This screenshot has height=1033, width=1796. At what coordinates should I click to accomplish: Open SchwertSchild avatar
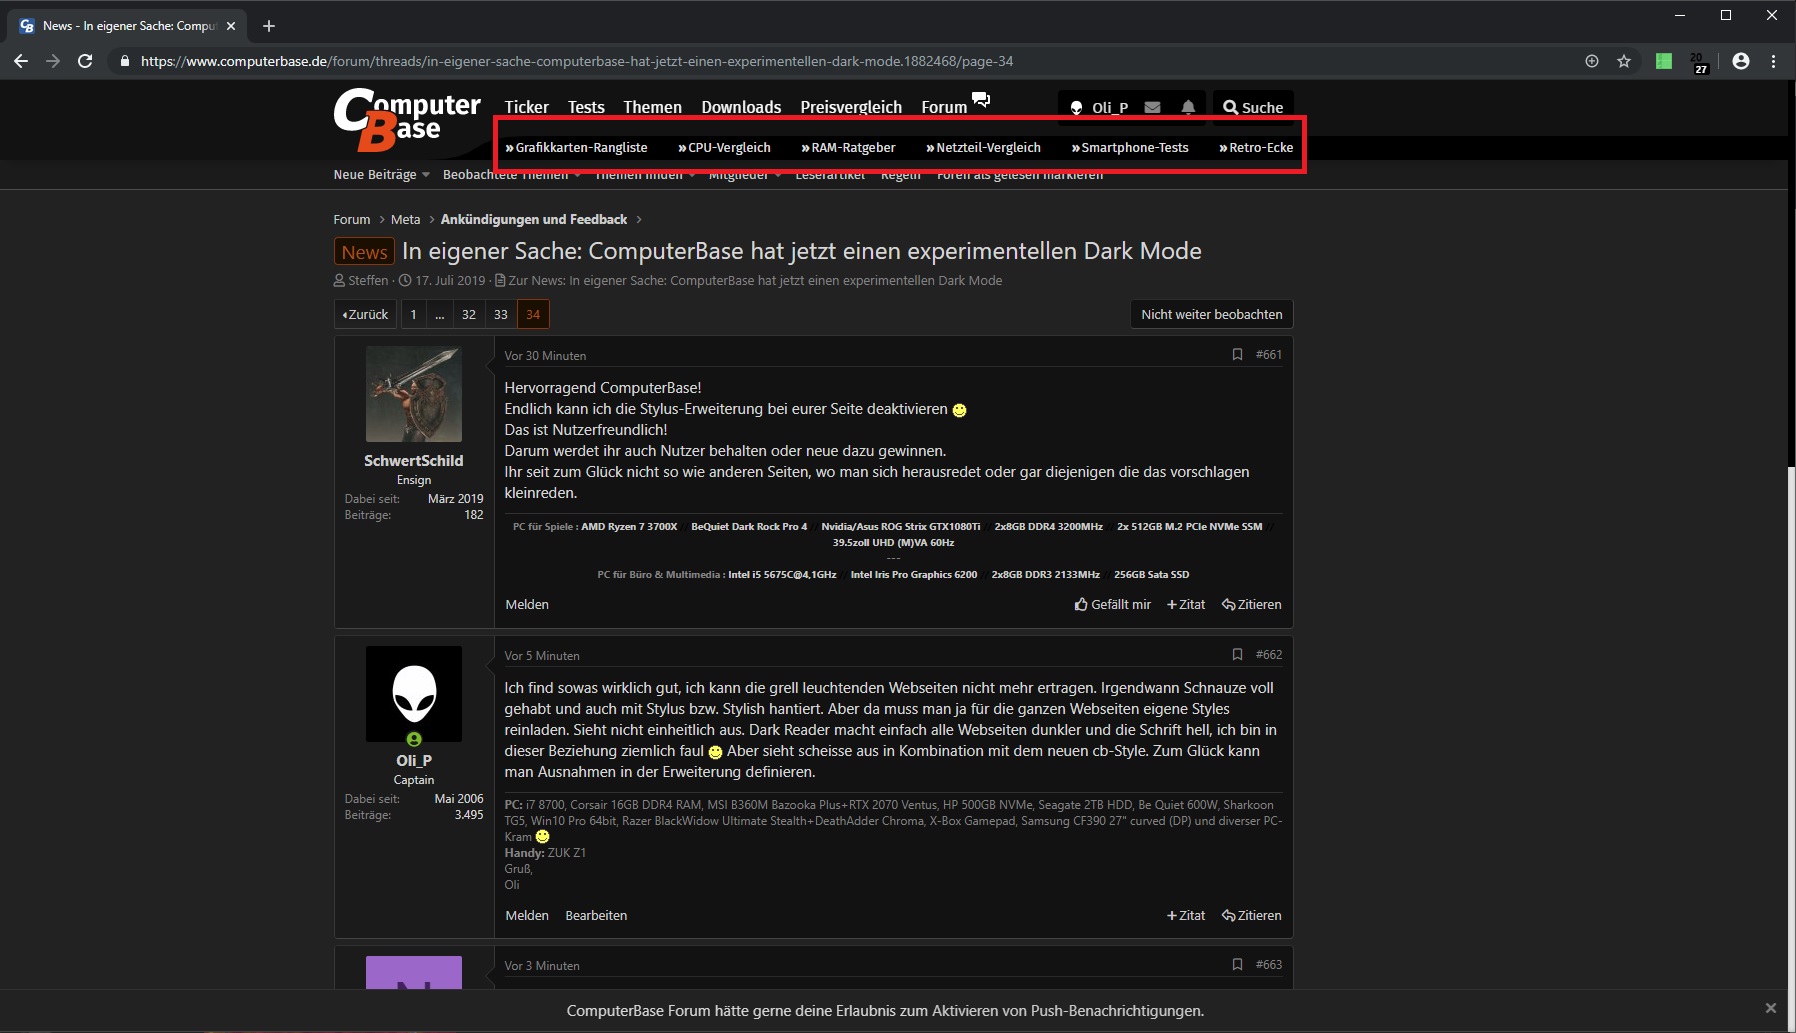tap(414, 394)
